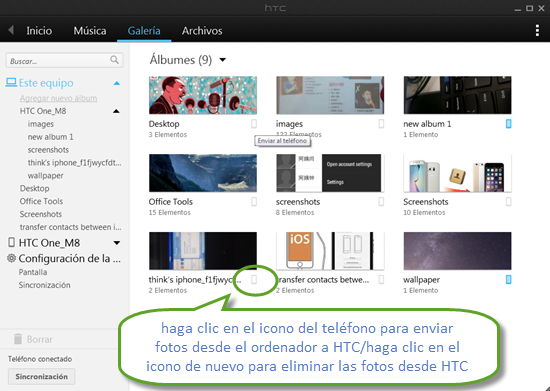Open the Screenshots phones album thumbnail
Screen dimensions: 550x391
coord(457,173)
